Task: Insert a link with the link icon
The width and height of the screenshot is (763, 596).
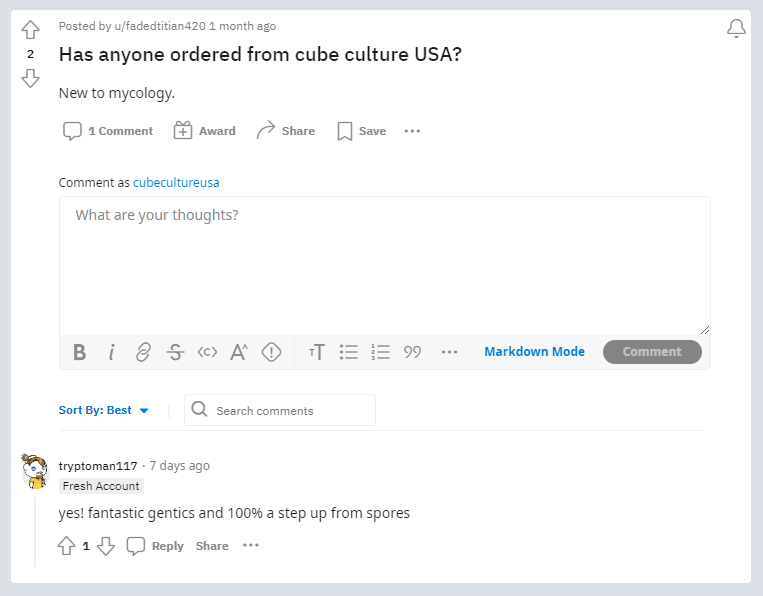Action: coord(143,352)
